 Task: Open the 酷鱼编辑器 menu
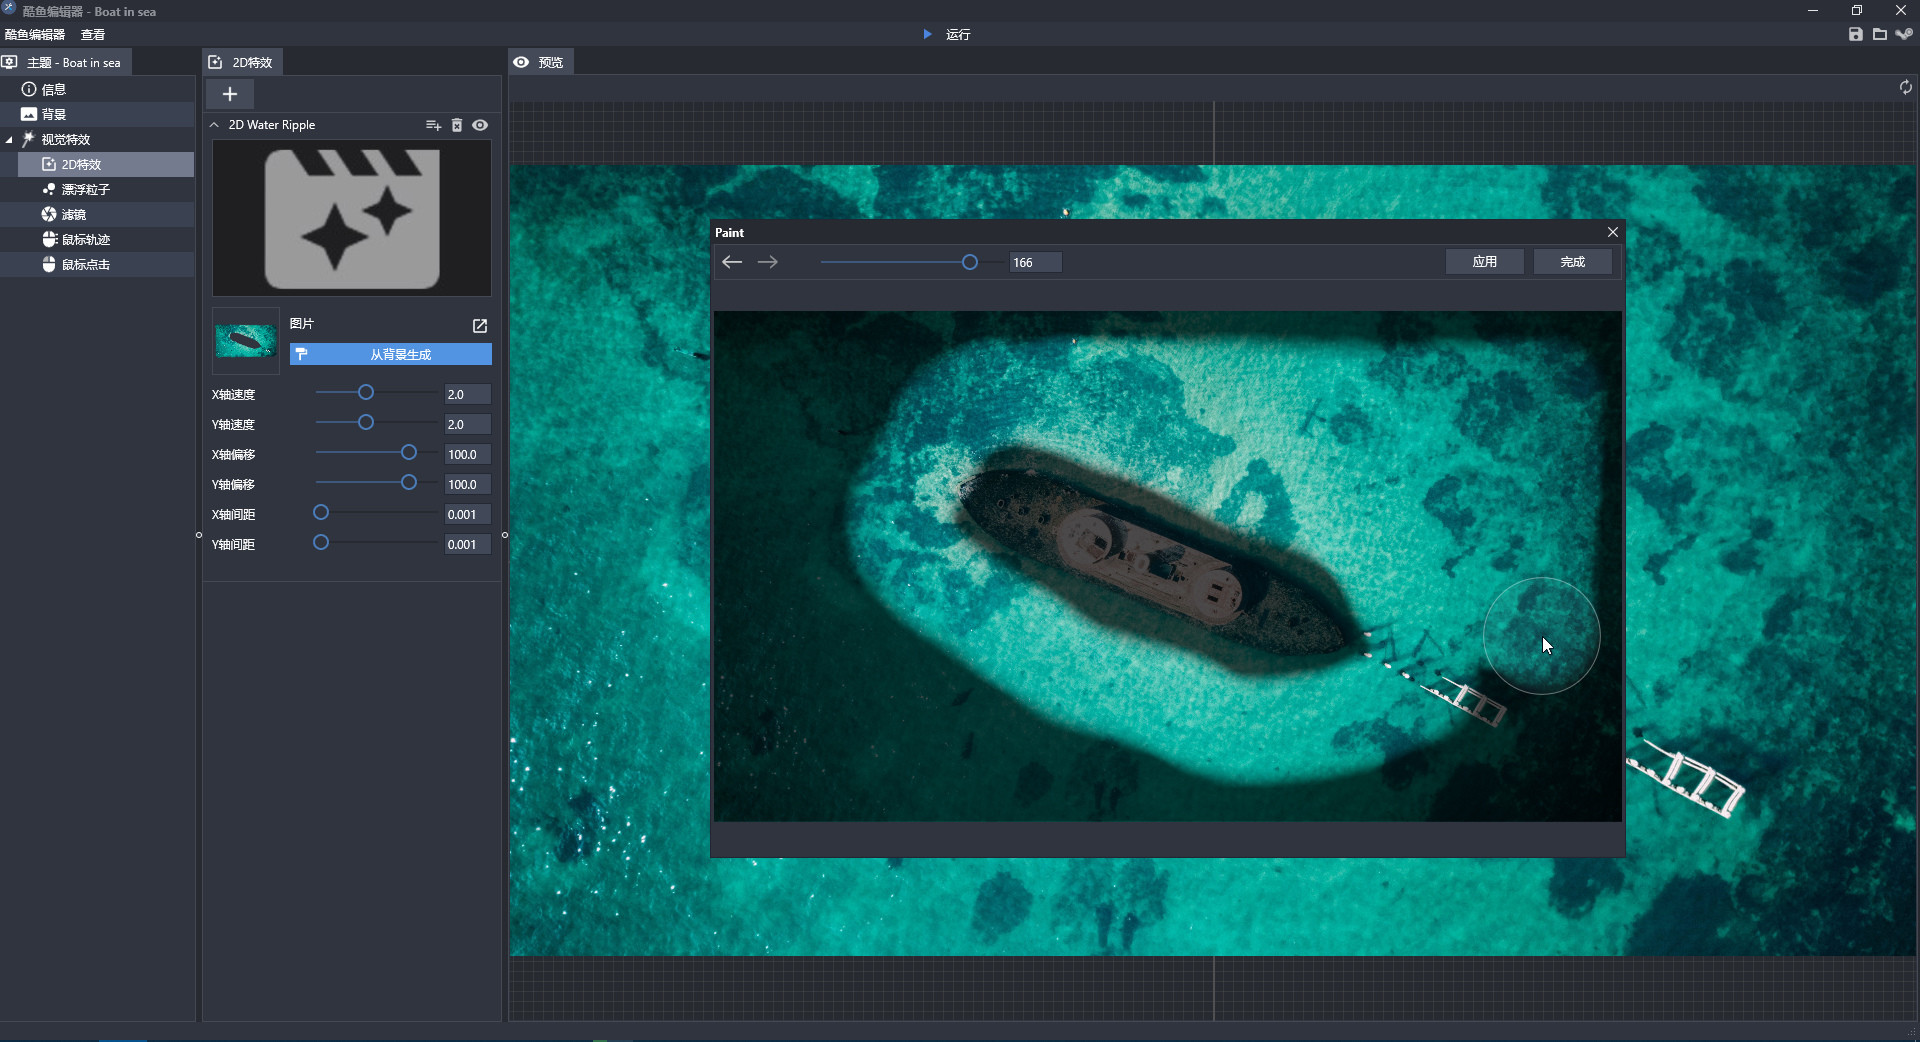pos(35,34)
